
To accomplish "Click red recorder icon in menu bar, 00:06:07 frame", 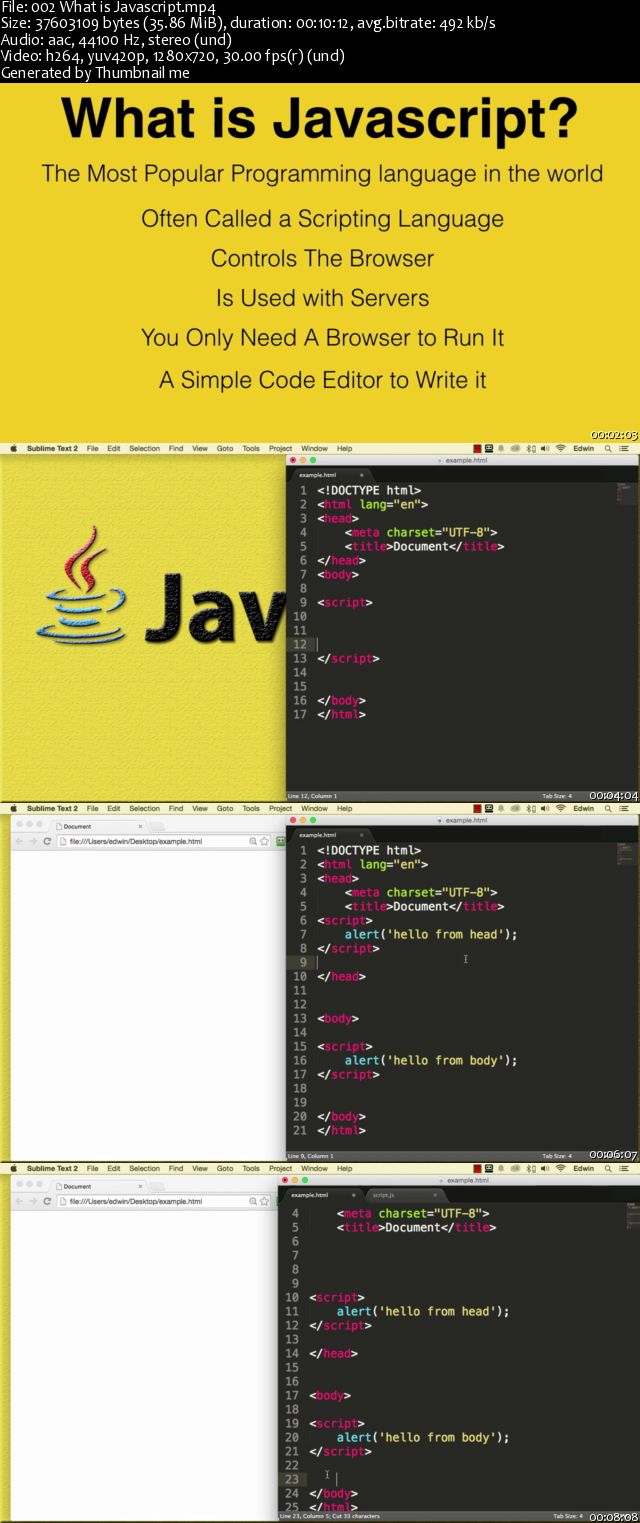I will pyautogui.click(x=478, y=809).
